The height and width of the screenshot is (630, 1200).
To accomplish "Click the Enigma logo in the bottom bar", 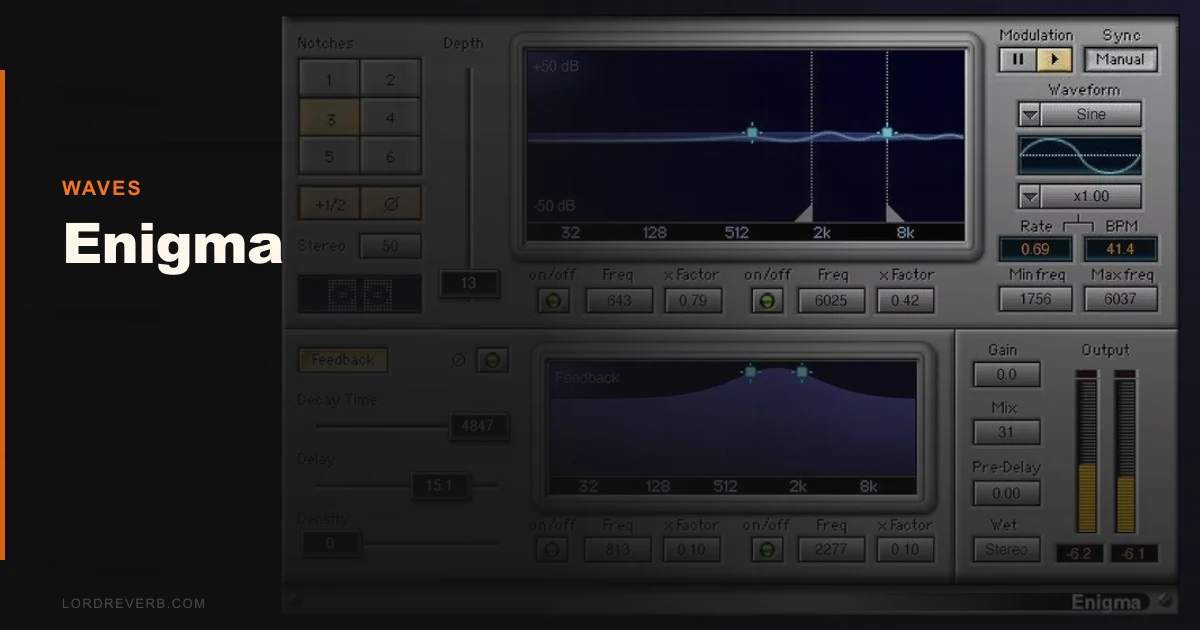I will tap(1107, 602).
